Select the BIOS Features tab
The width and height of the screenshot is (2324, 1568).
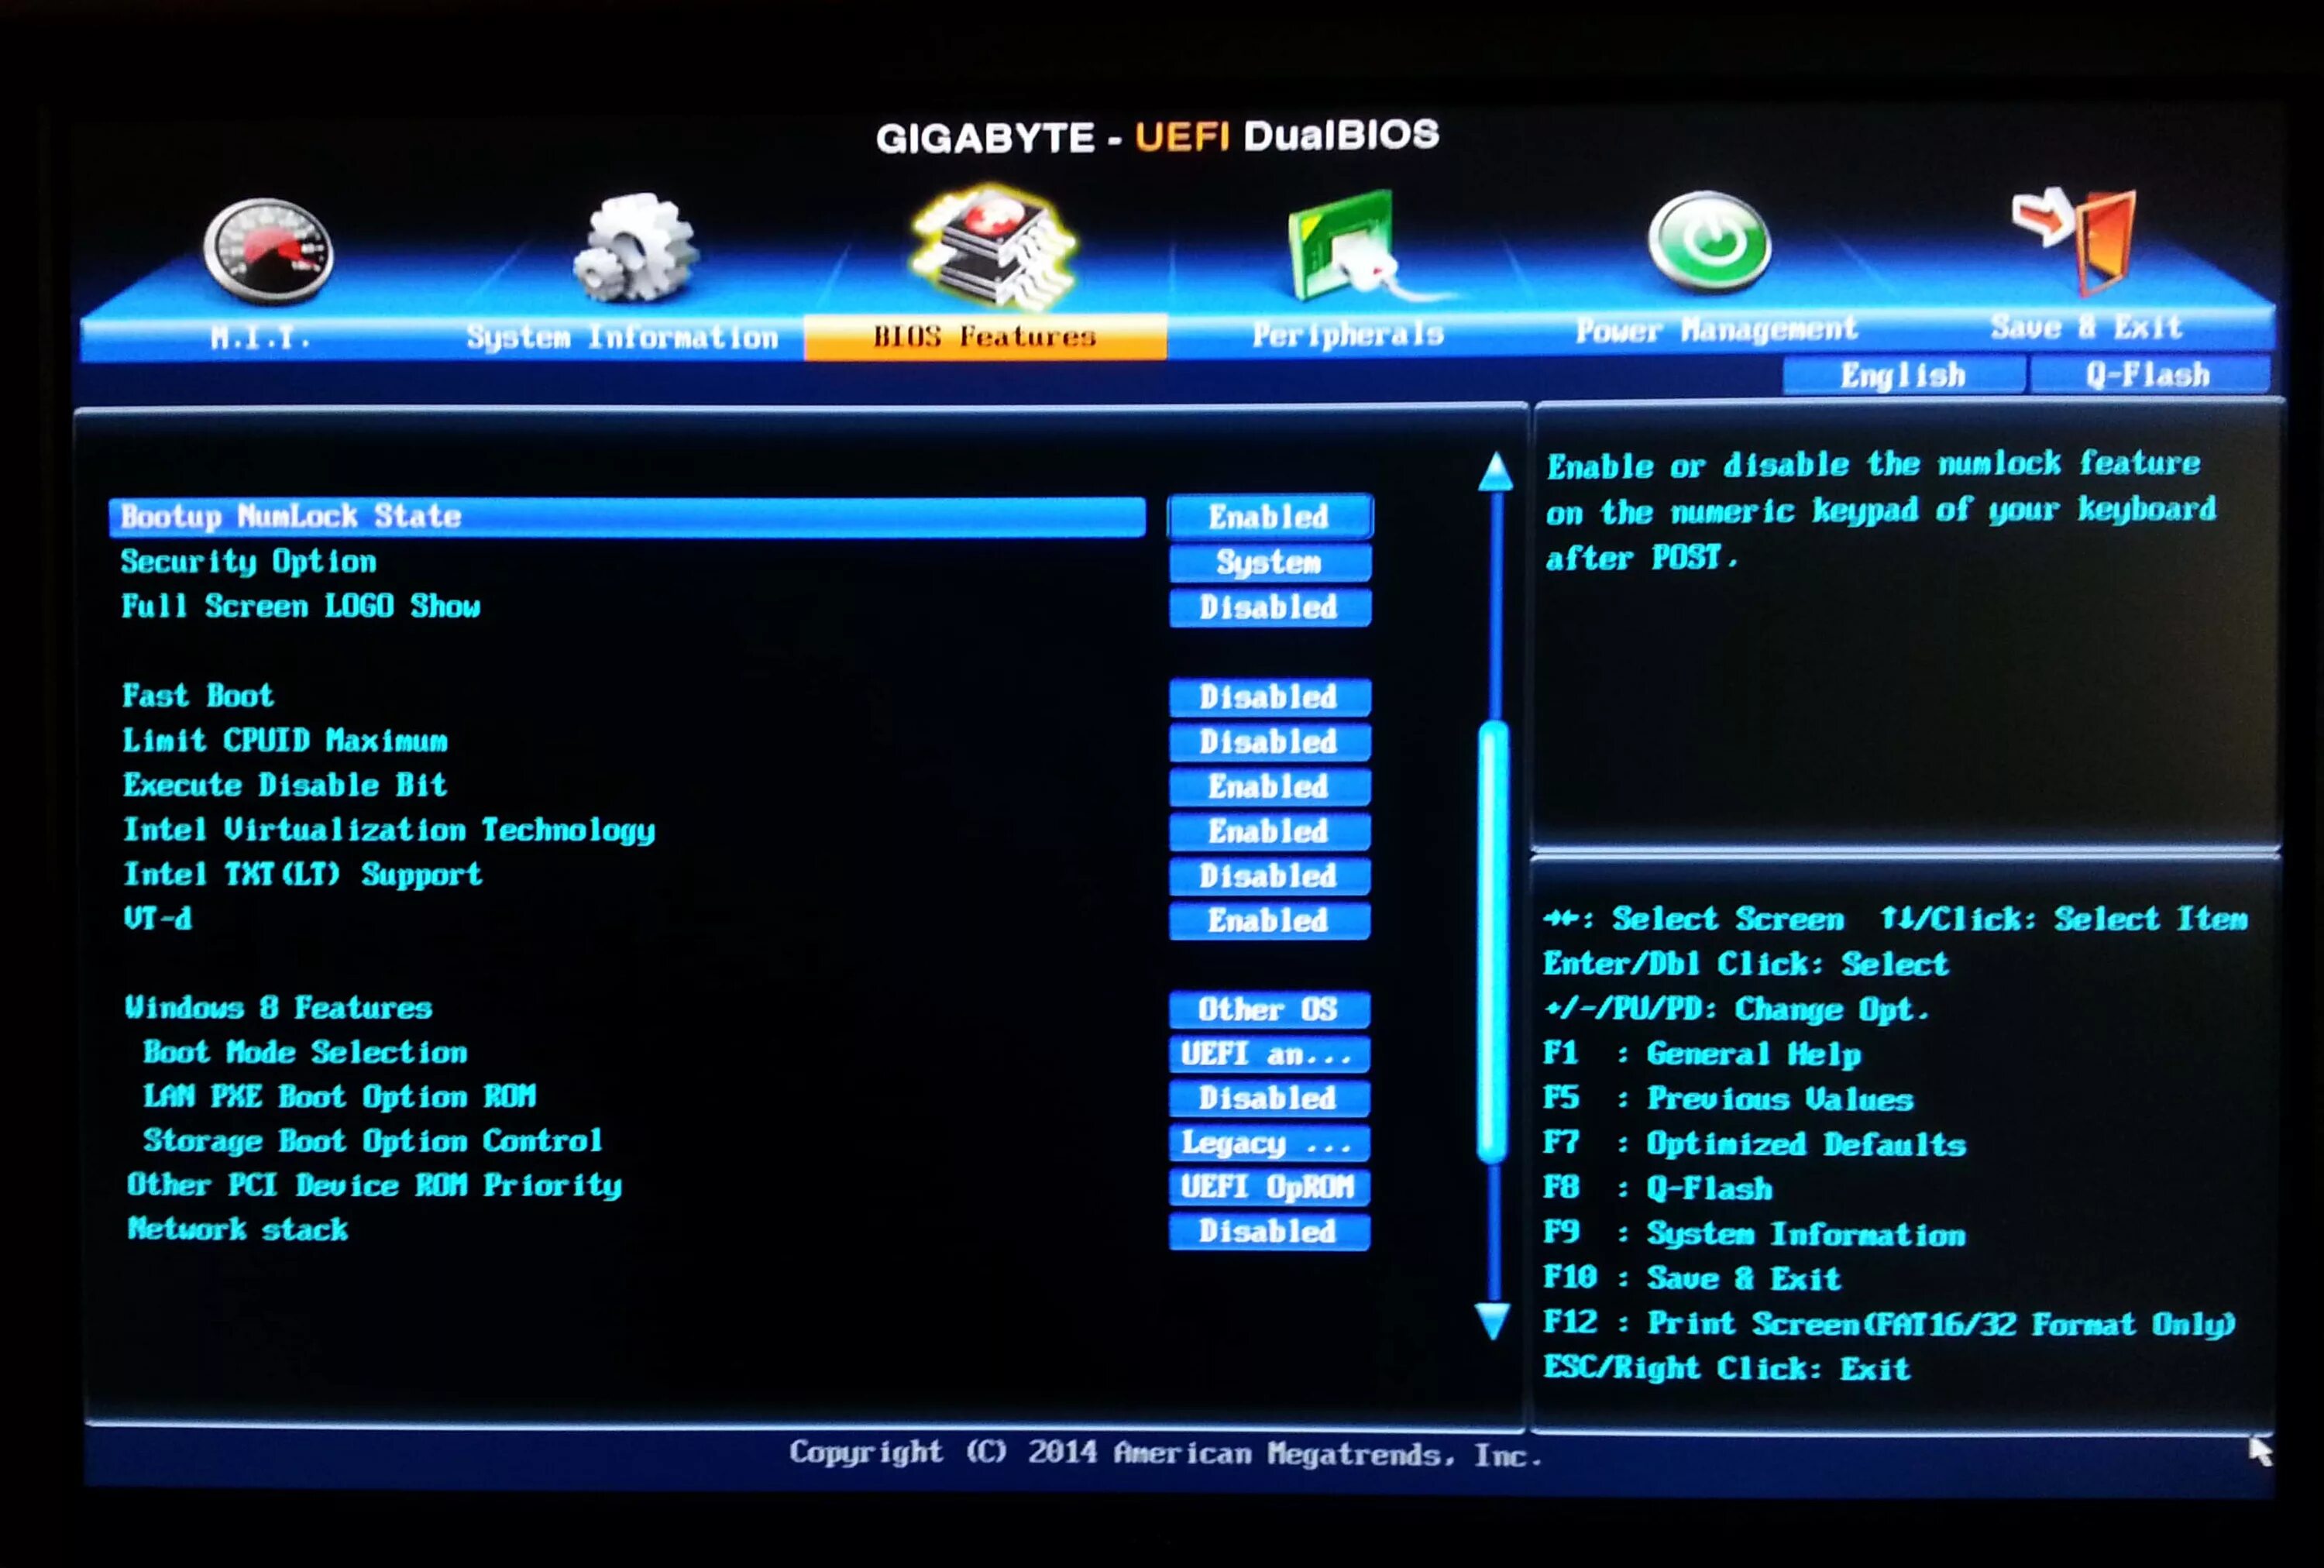tap(985, 336)
